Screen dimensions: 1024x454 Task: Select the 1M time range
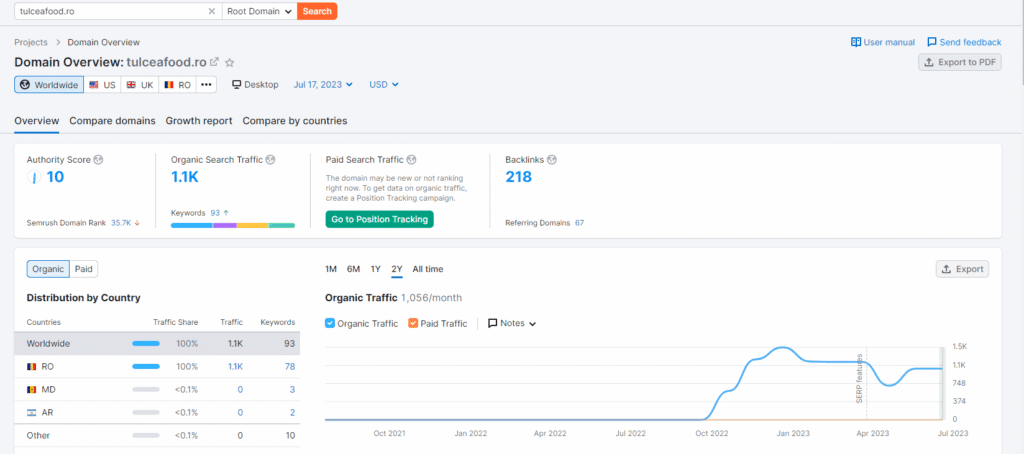(x=331, y=269)
